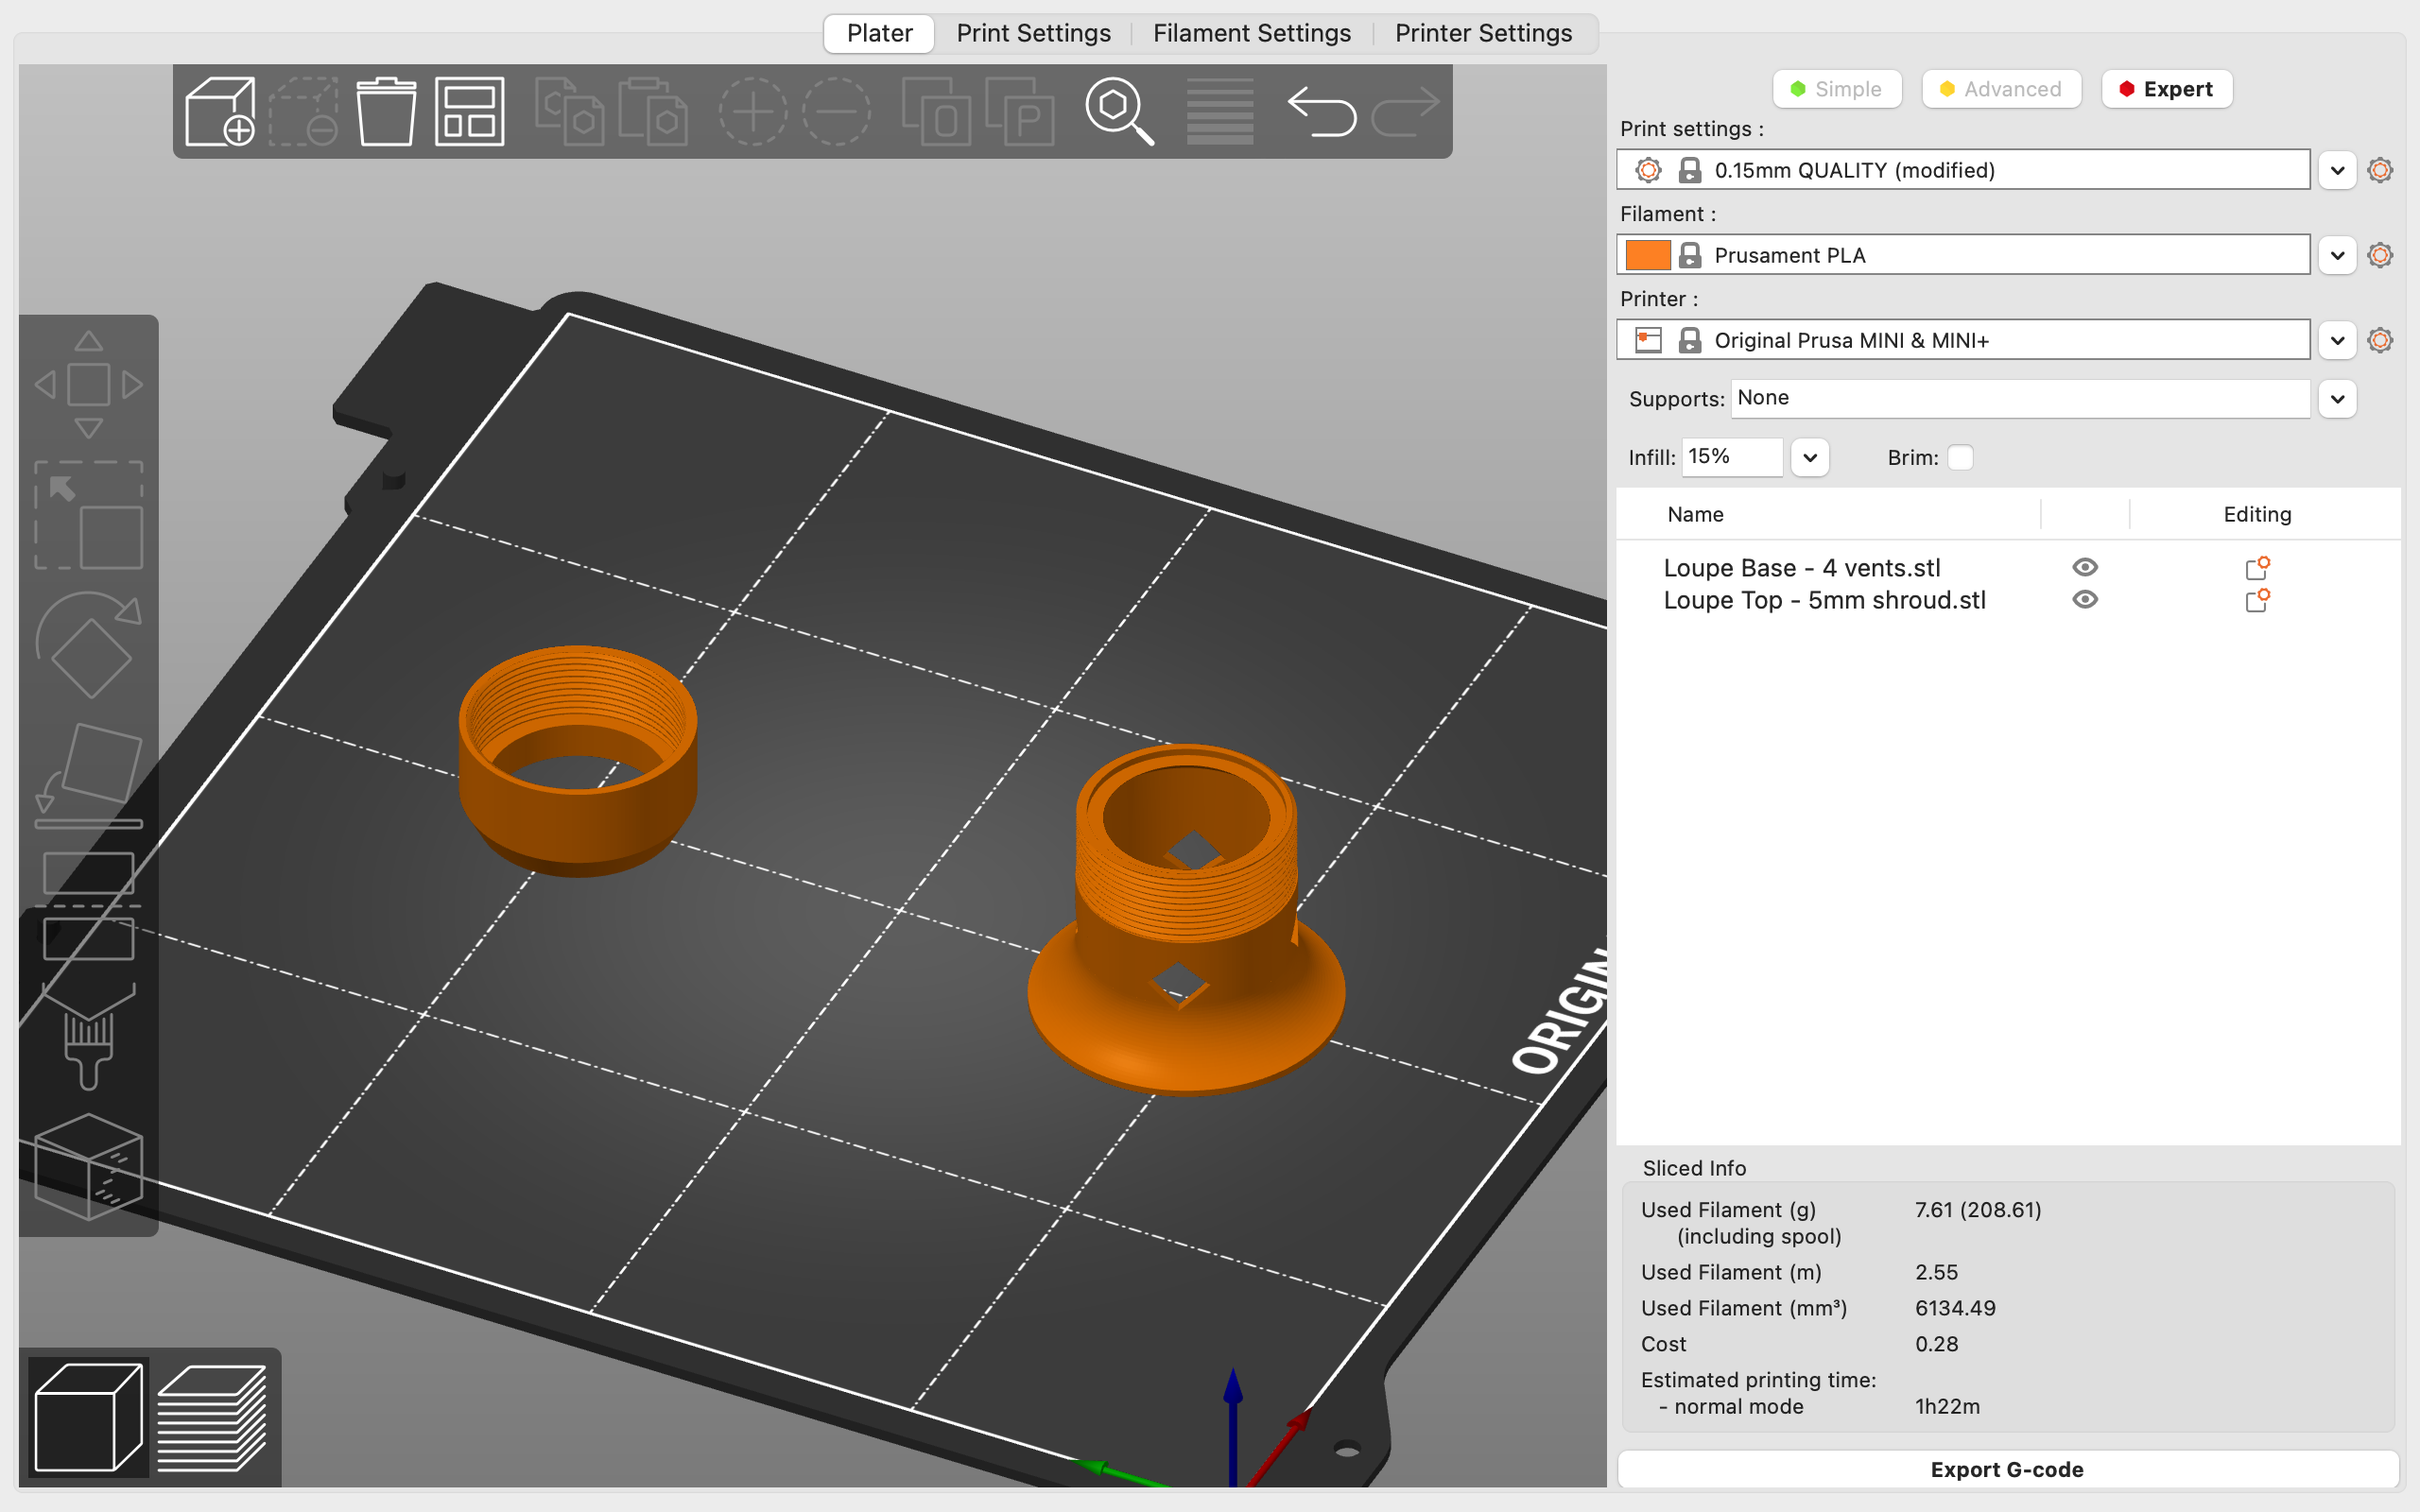Switch to Advanced mode

coord(2001,88)
